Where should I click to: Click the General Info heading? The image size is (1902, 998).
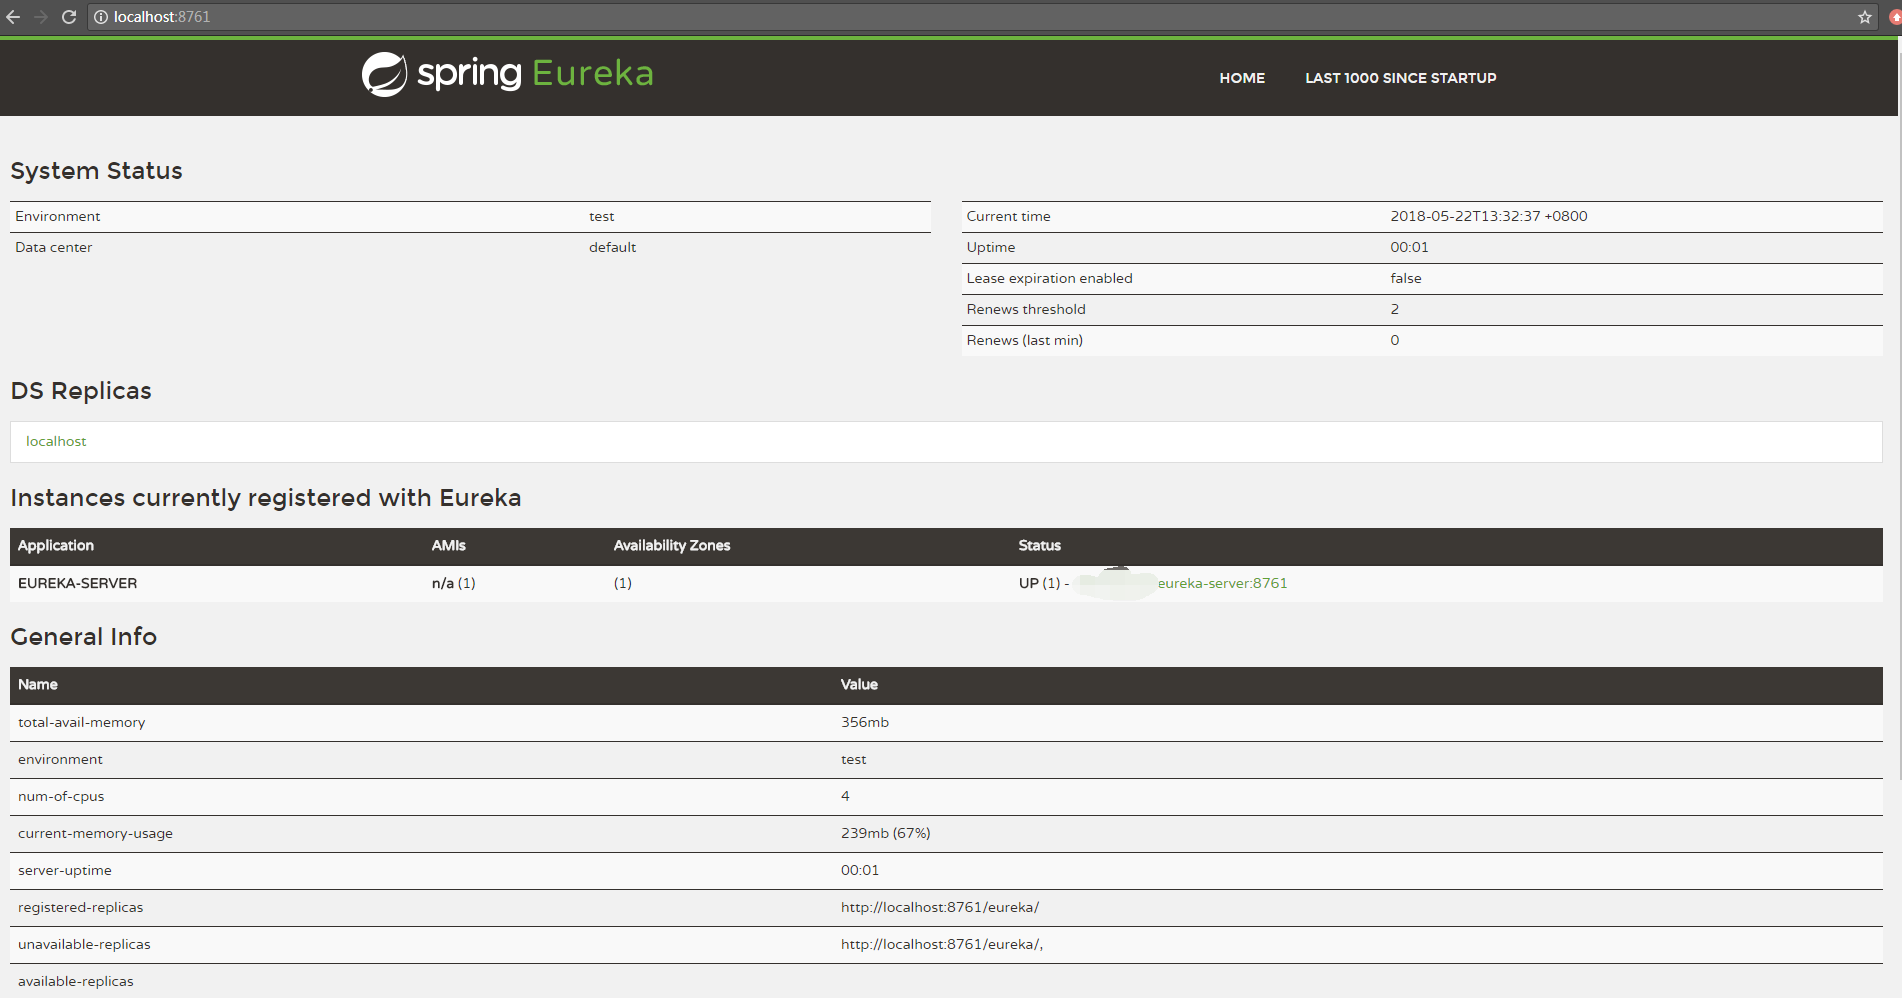pyautogui.click(x=84, y=637)
